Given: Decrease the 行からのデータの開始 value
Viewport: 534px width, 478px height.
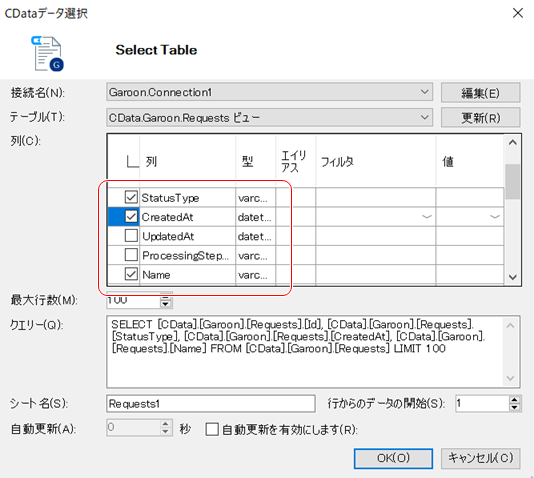Looking at the screenshot, I should [515, 407].
